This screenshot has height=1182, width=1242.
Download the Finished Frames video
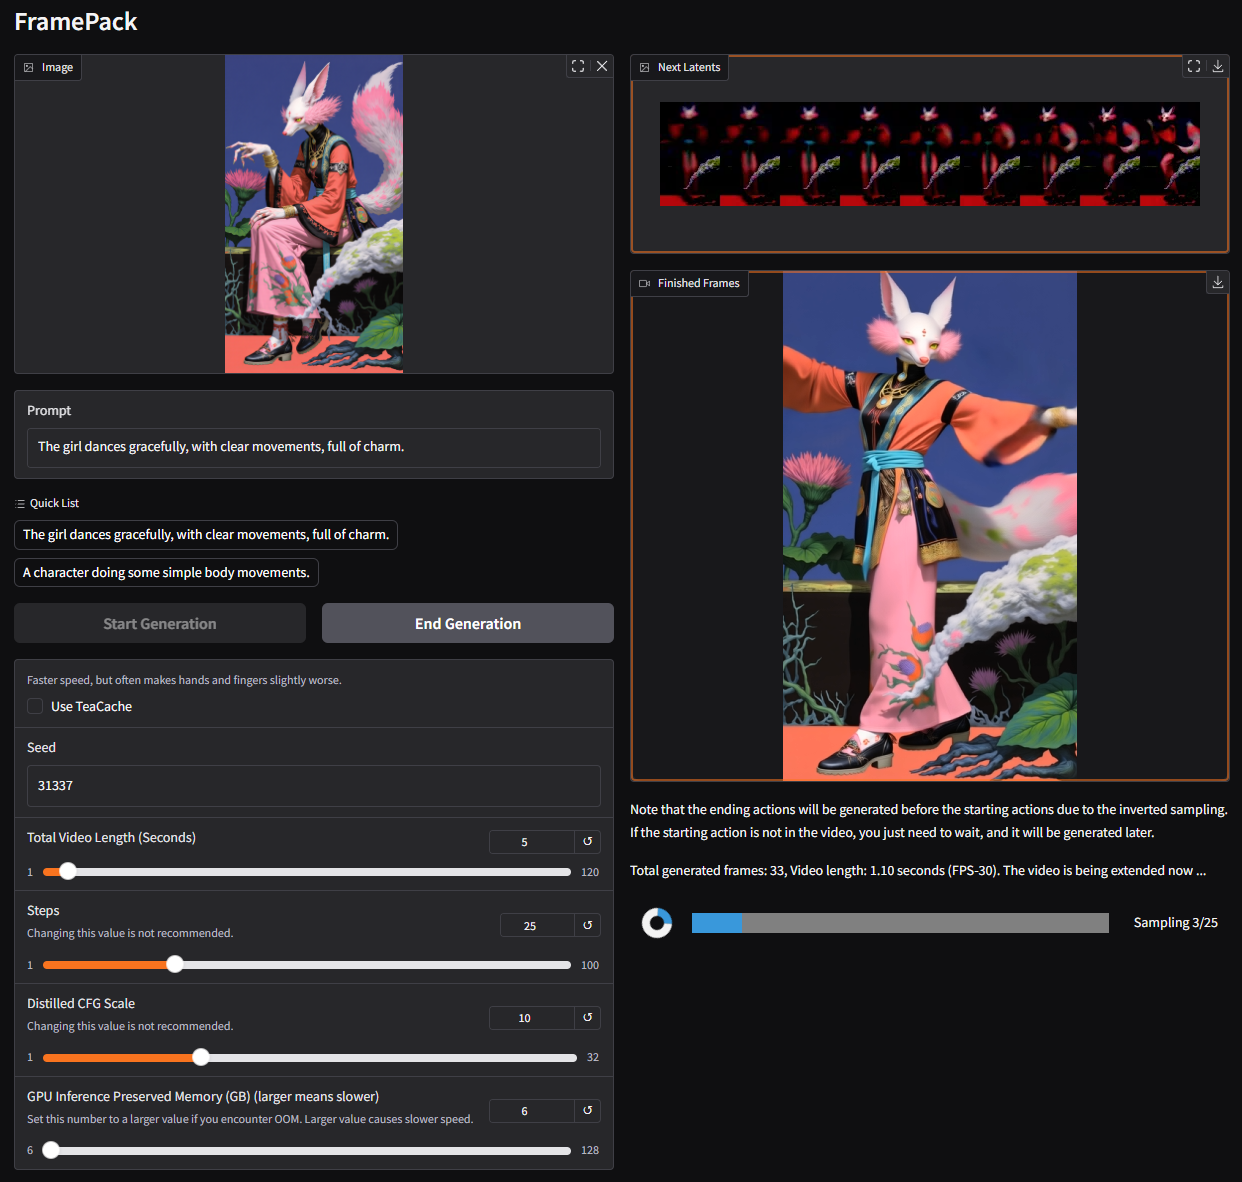(x=1218, y=282)
